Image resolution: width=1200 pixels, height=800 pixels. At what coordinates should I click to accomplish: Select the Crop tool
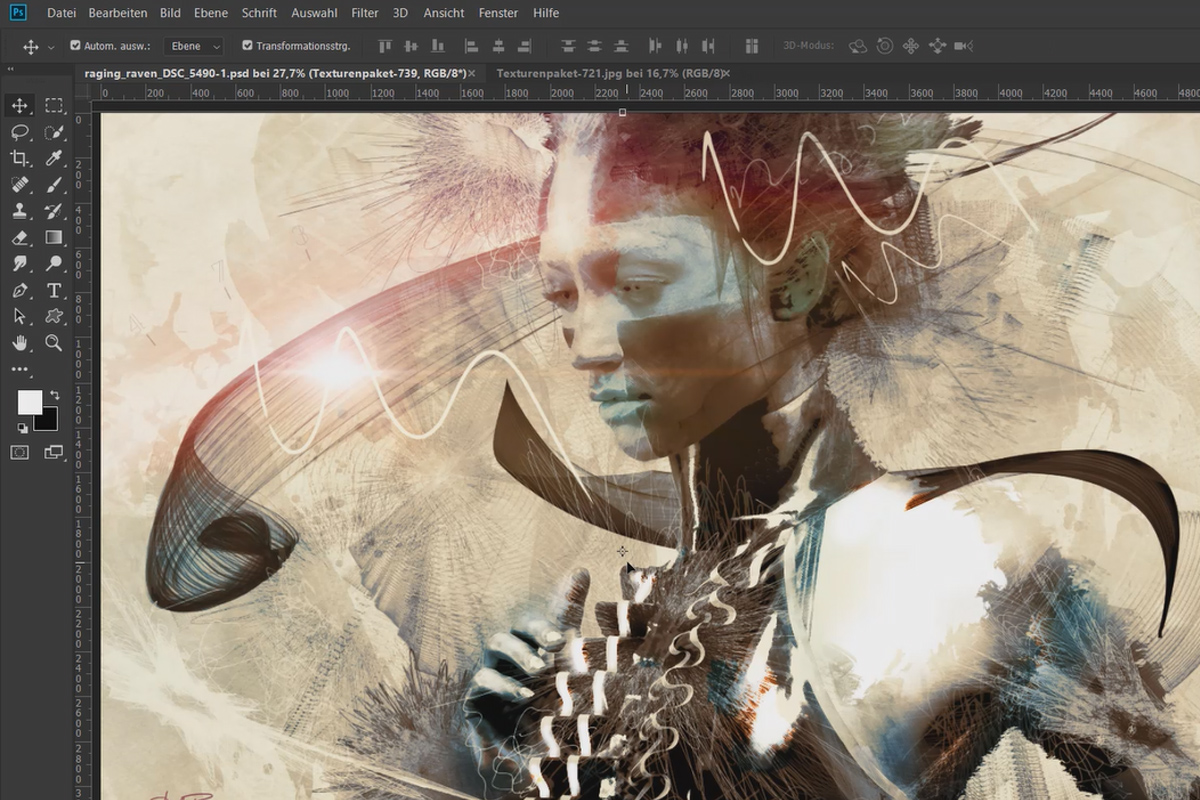coord(19,158)
